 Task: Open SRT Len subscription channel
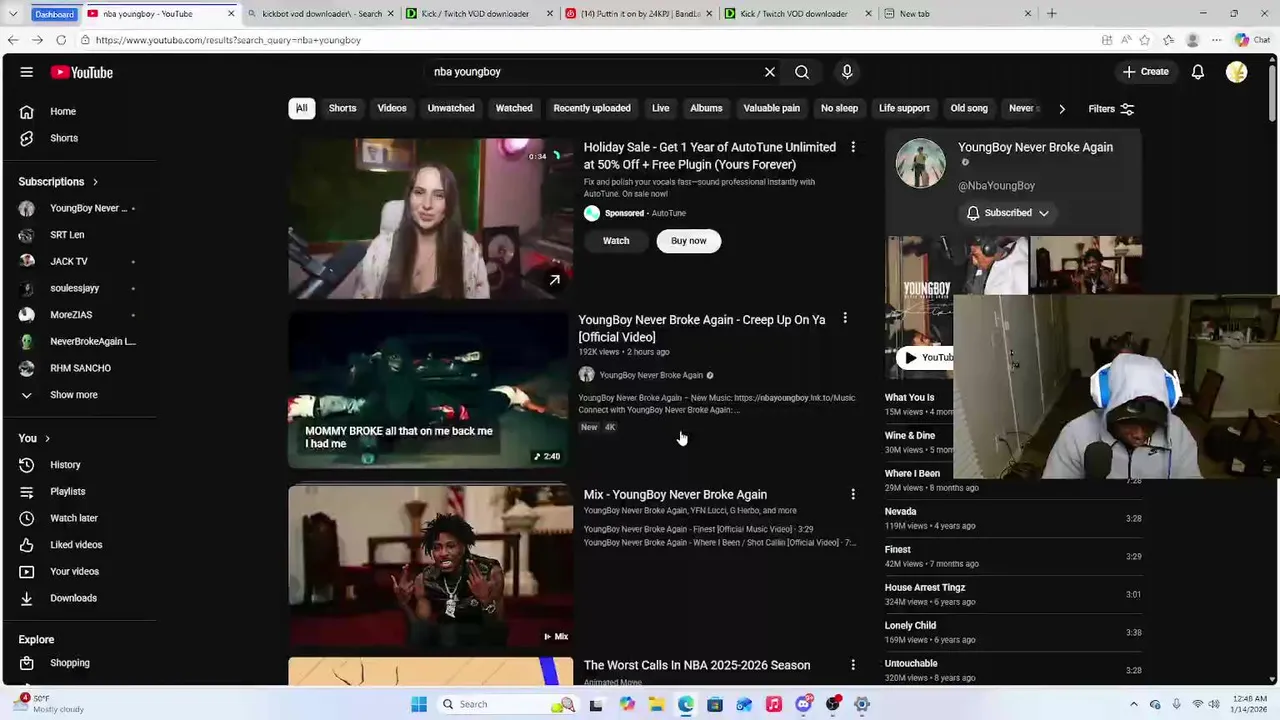[67, 235]
